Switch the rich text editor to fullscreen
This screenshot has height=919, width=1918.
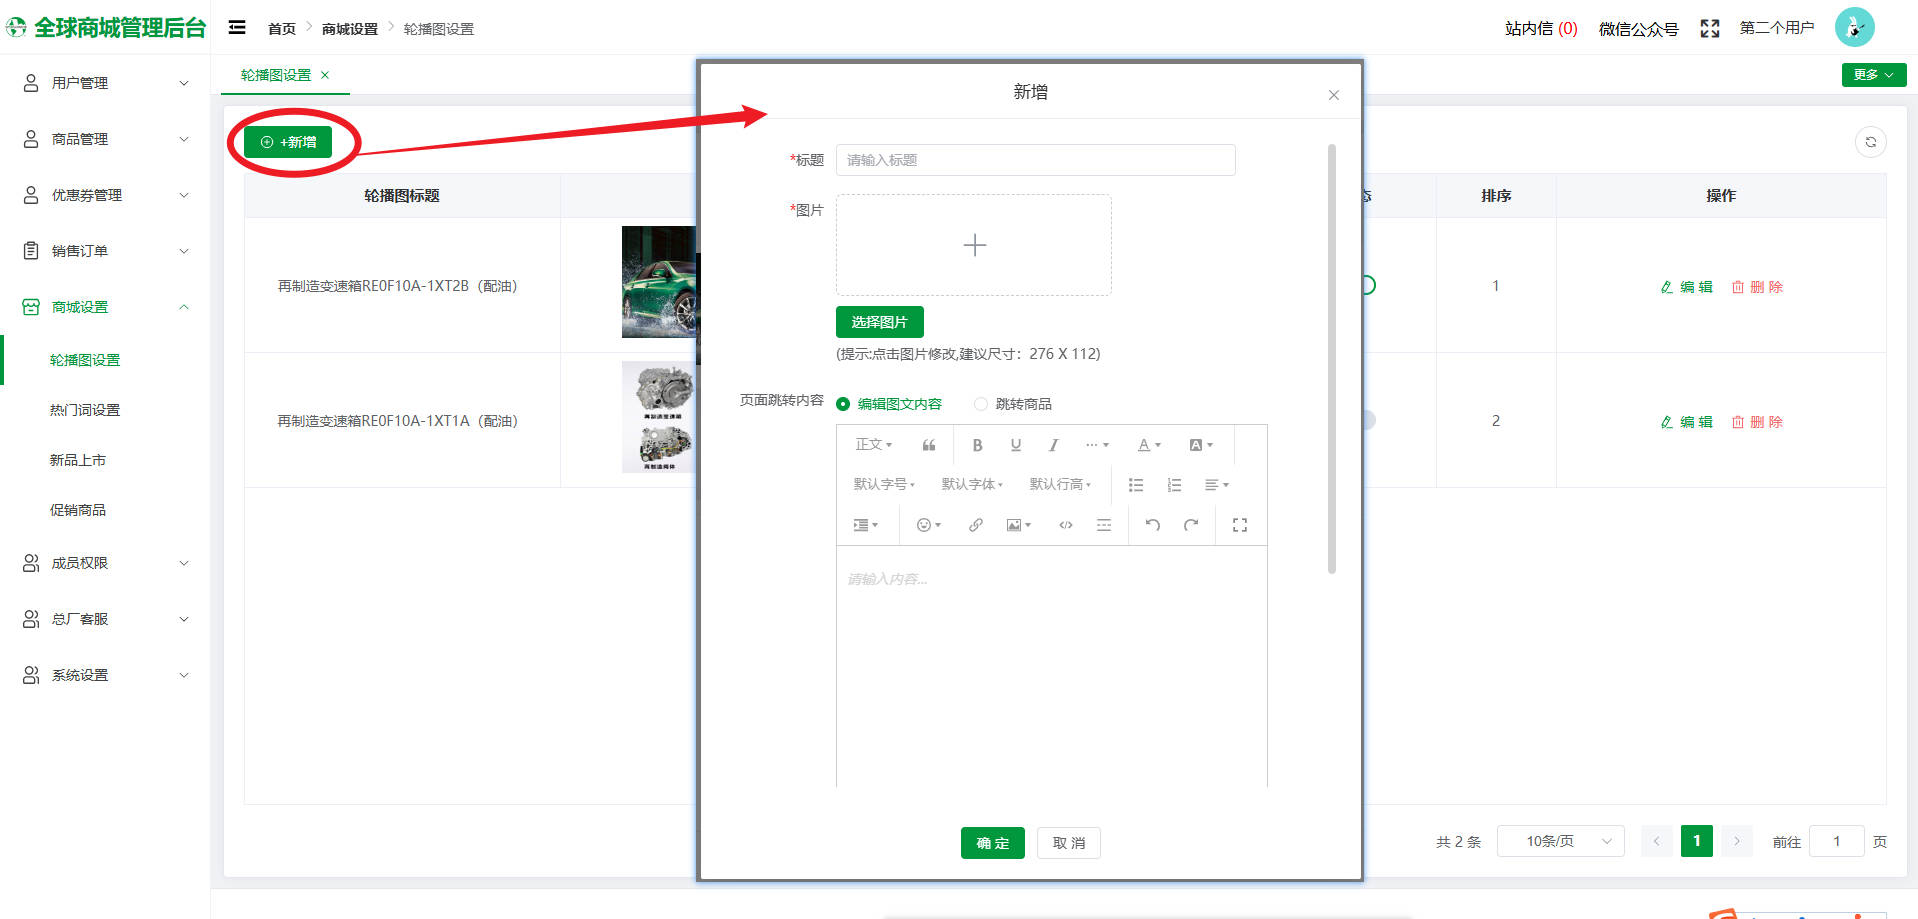pyautogui.click(x=1239, y=525)
